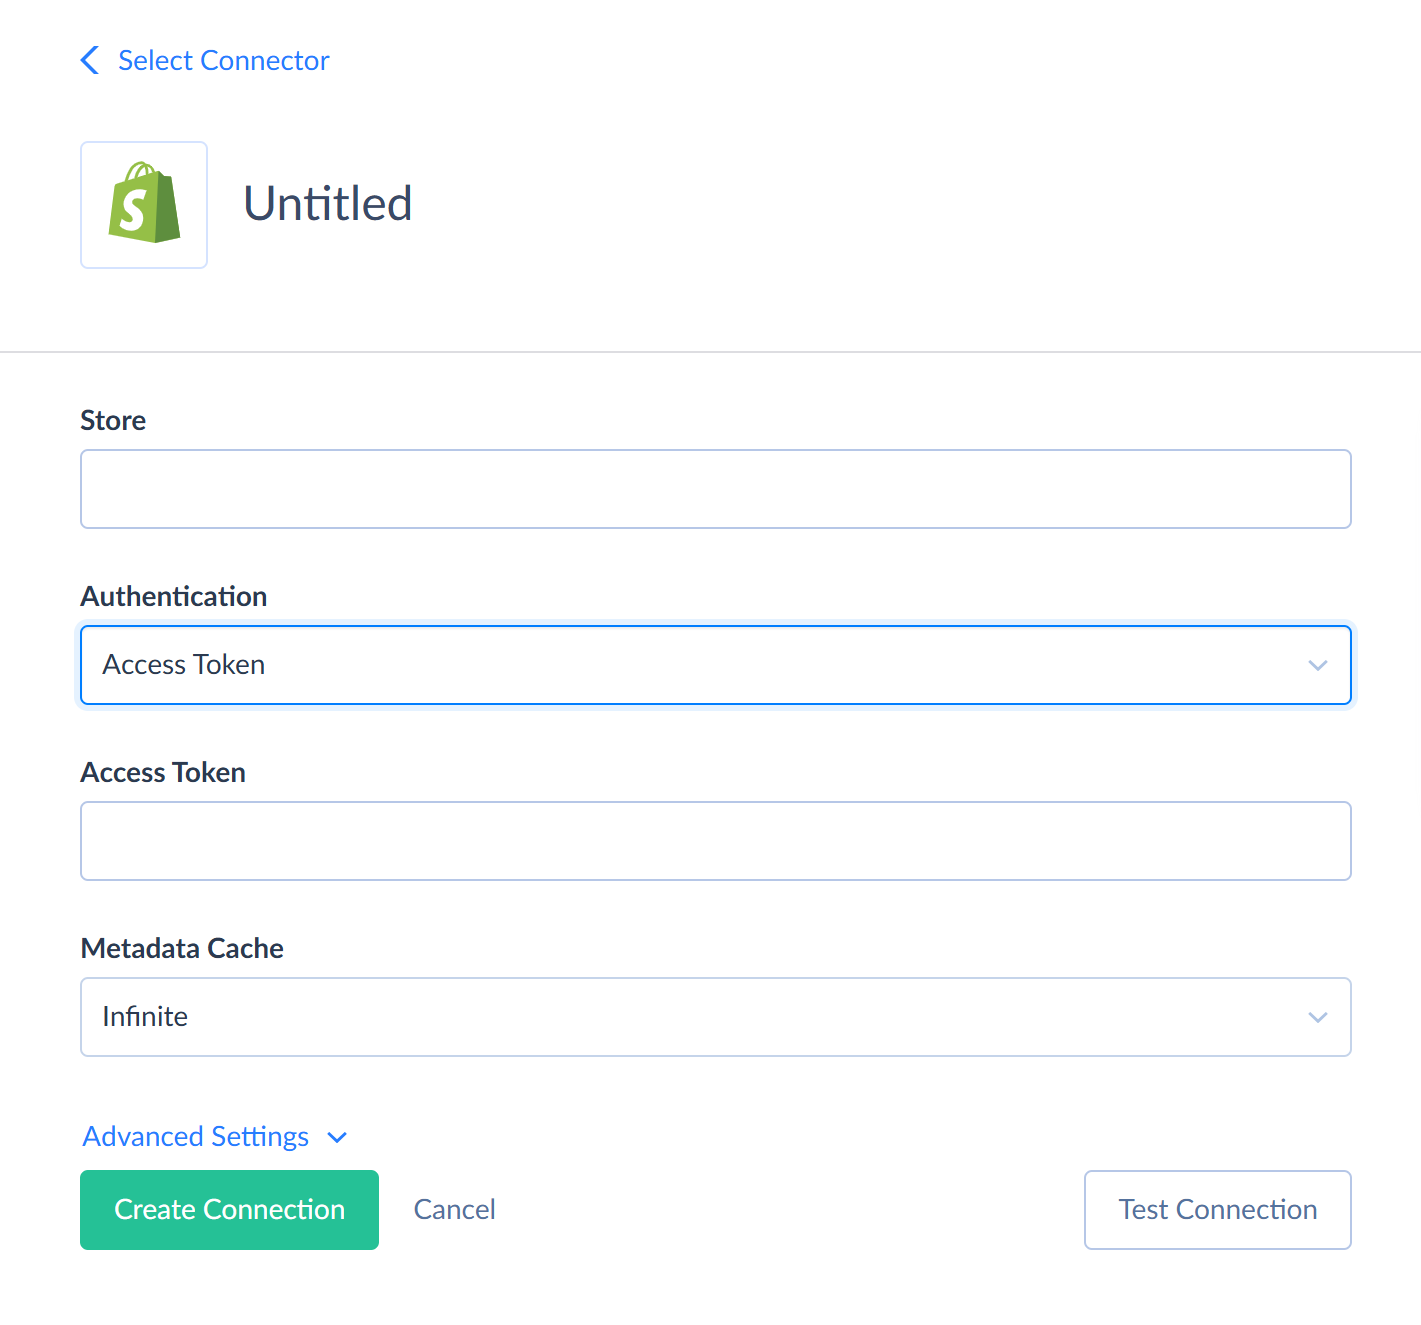
Task: Click the back chevron beside Select Connector
Action: 89,60
